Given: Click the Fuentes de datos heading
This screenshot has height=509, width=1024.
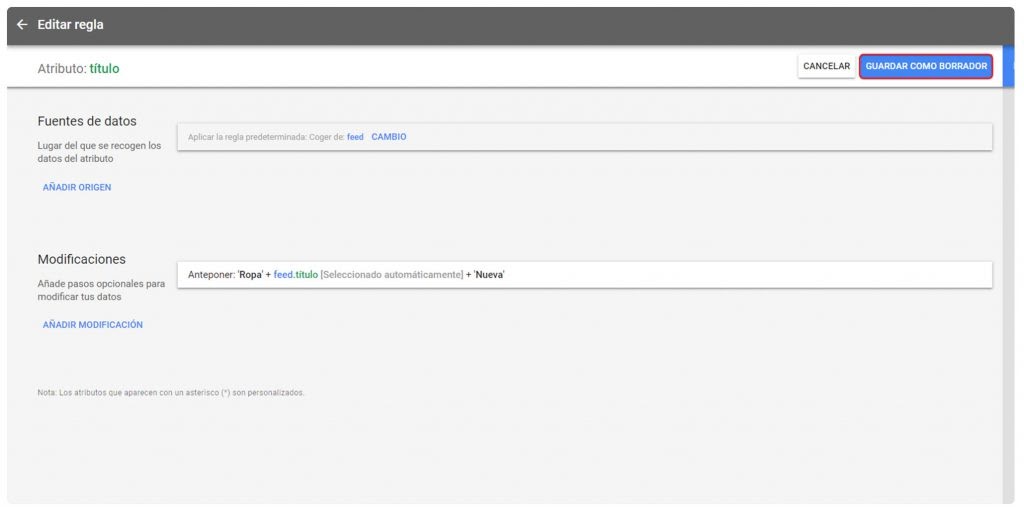Looking at the screenshot, I should pos(87,122).
